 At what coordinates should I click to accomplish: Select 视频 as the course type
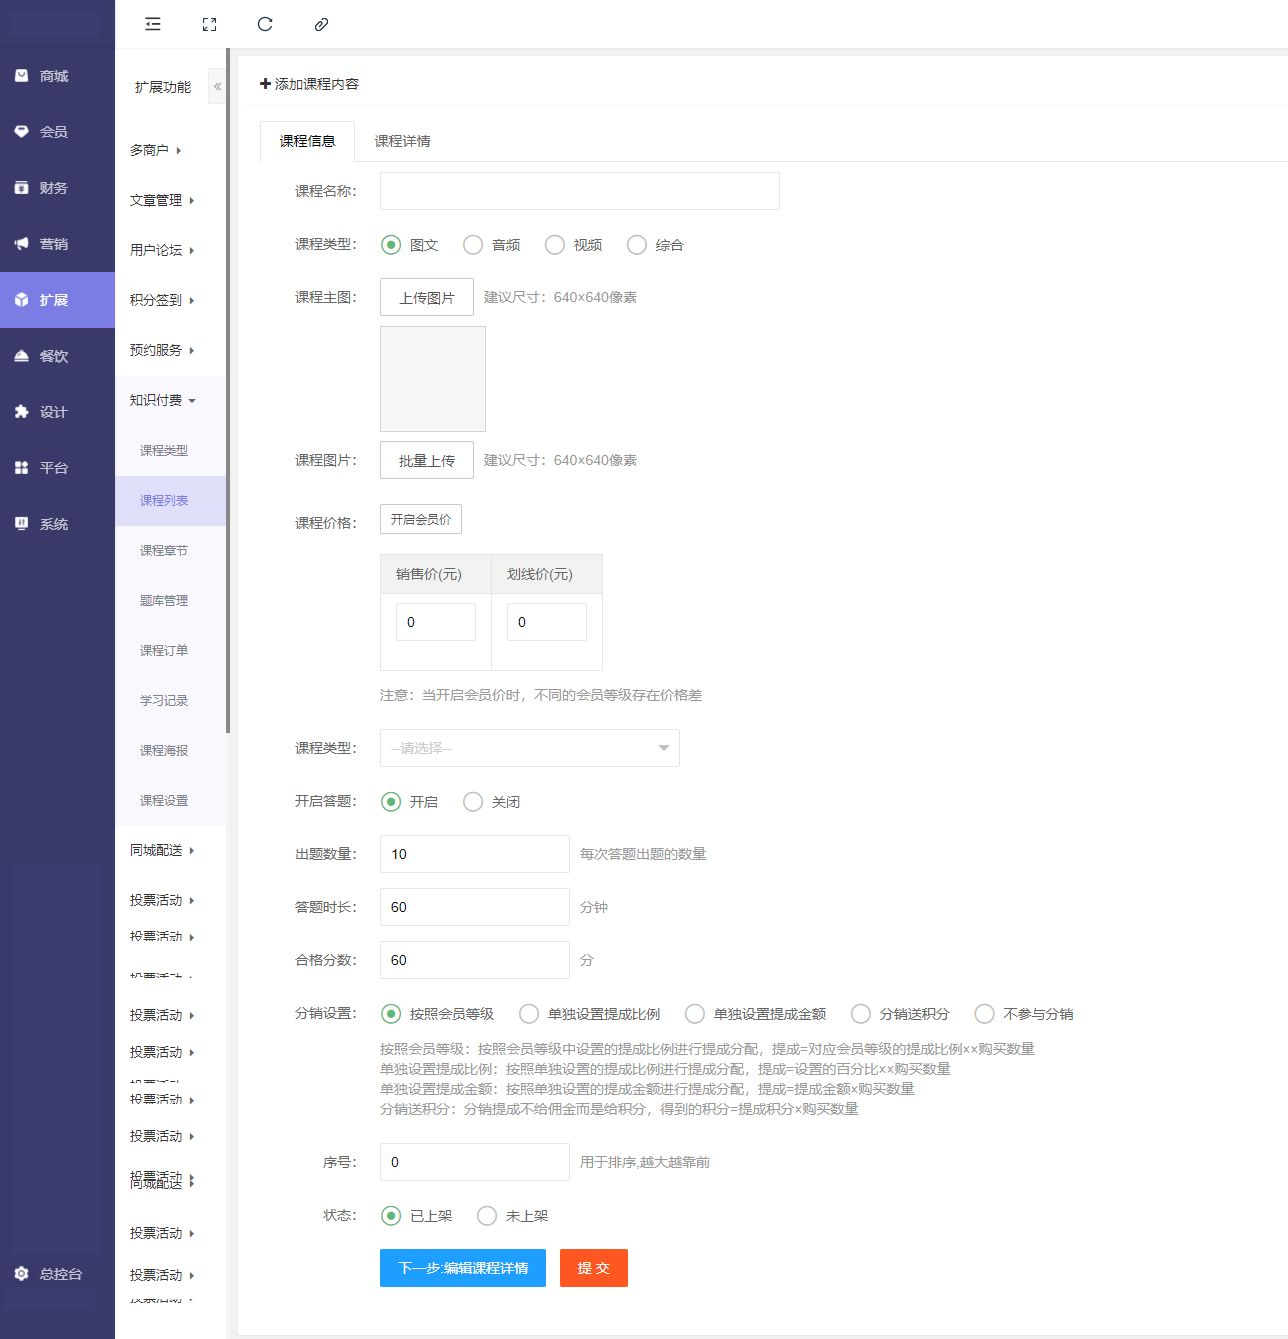[555, 245]
